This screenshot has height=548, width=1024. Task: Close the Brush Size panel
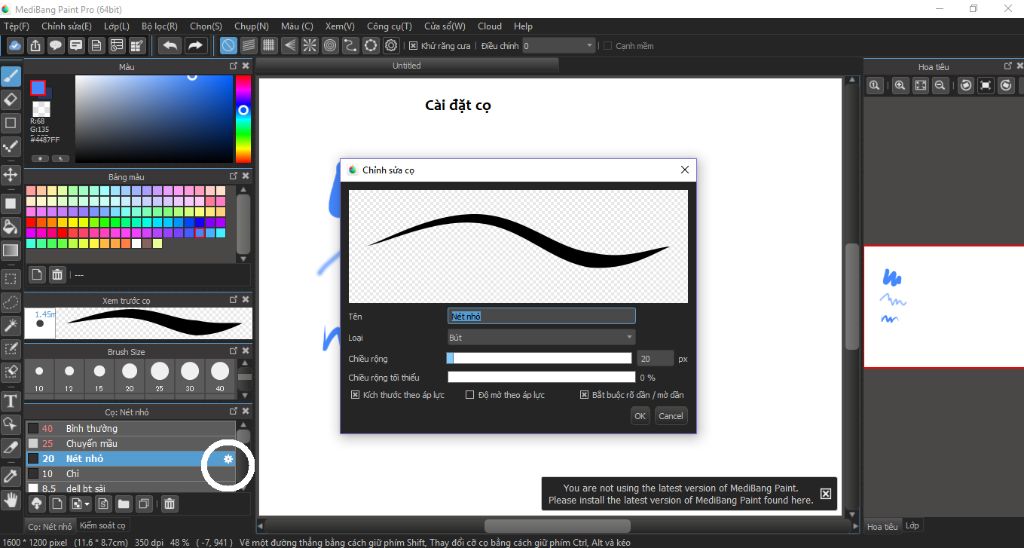pyautogui.click(x=246, y=351)
